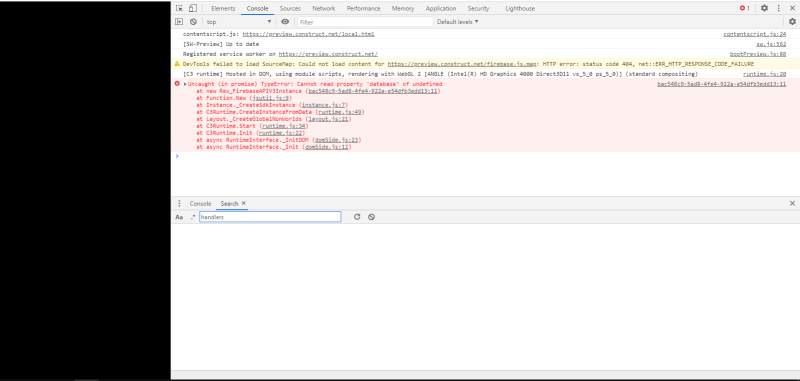Switch to the Console tab

pos(257,9)
